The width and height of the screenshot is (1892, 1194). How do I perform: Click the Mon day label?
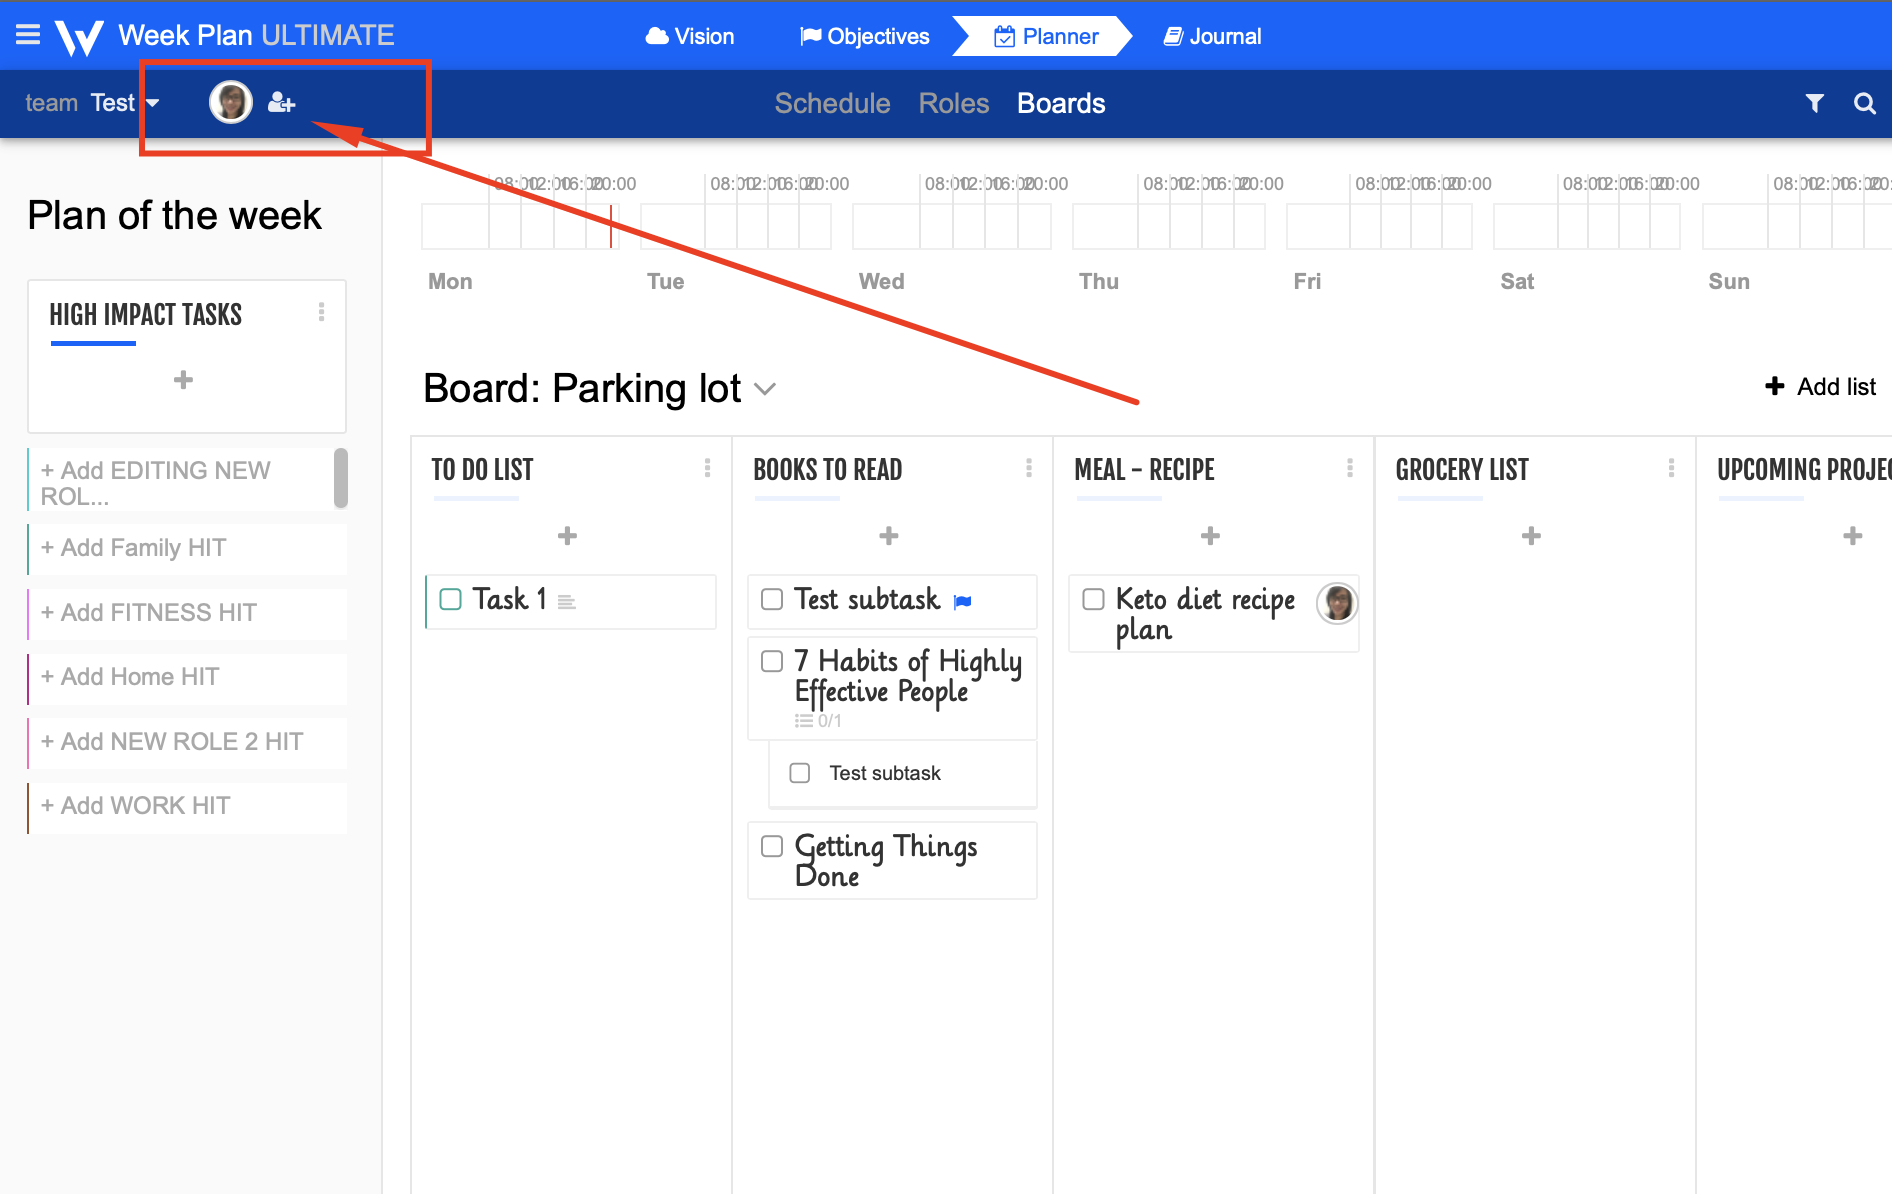click(x=450, y=282)
